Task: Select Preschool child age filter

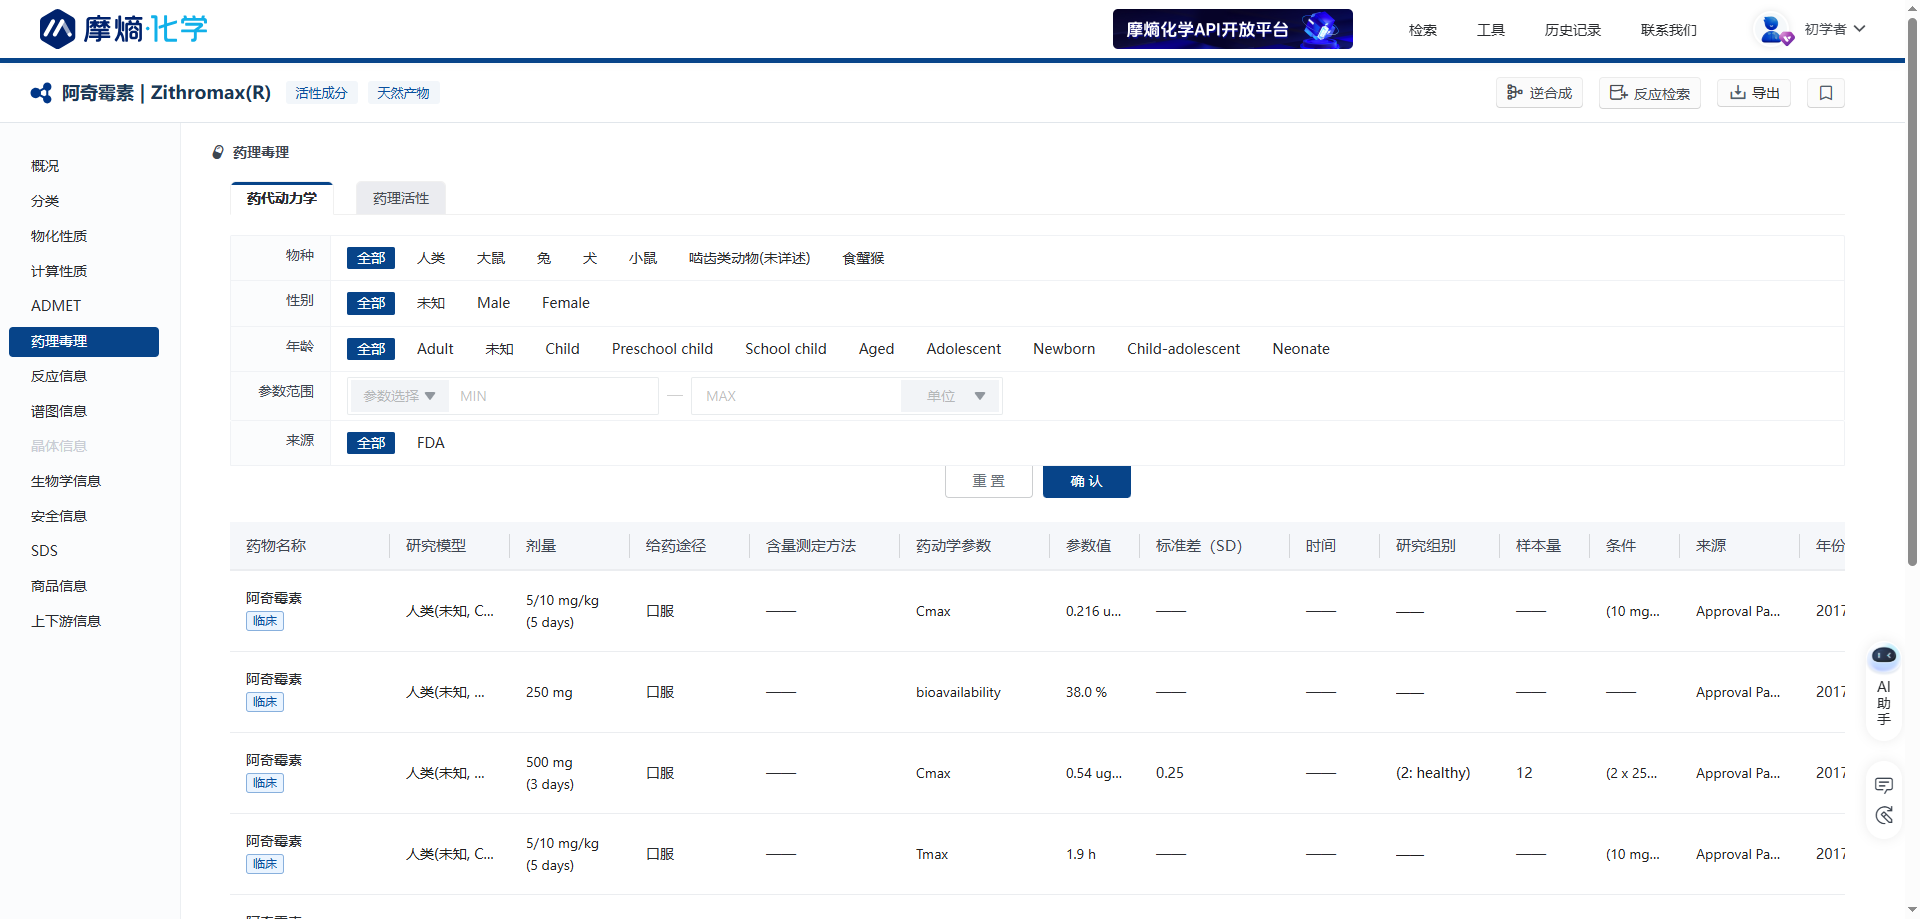Action: point(662,349)
